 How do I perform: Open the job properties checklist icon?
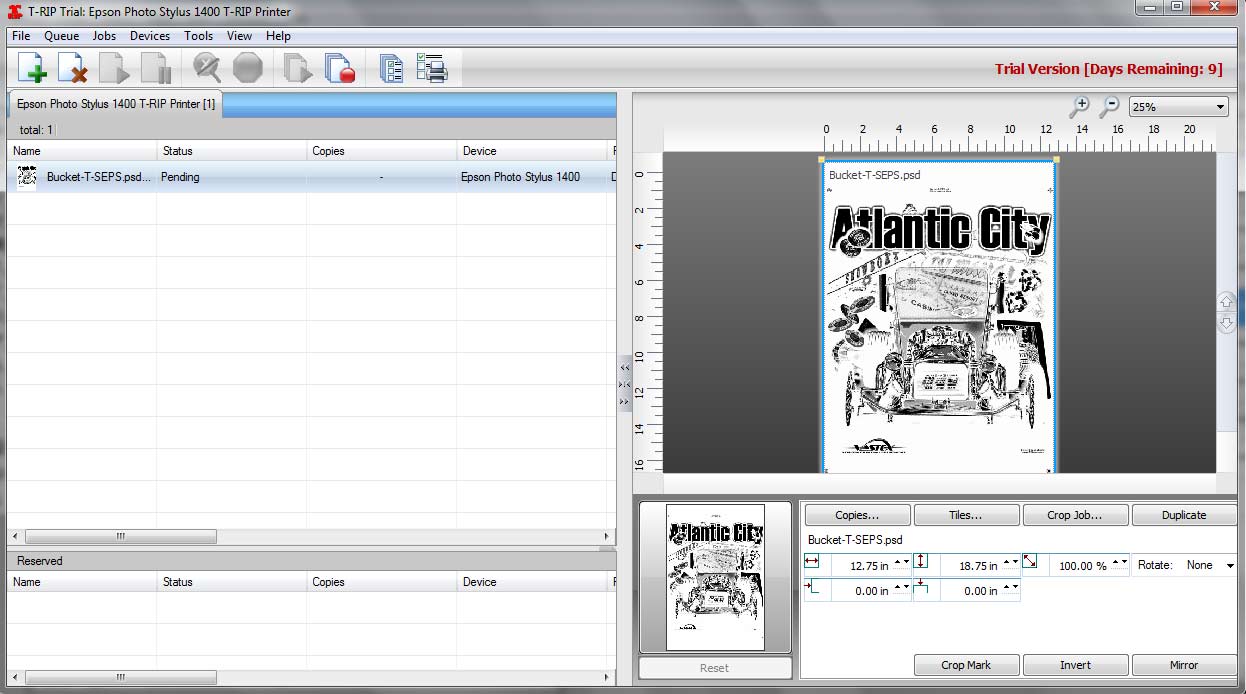[x=392, y=68]
